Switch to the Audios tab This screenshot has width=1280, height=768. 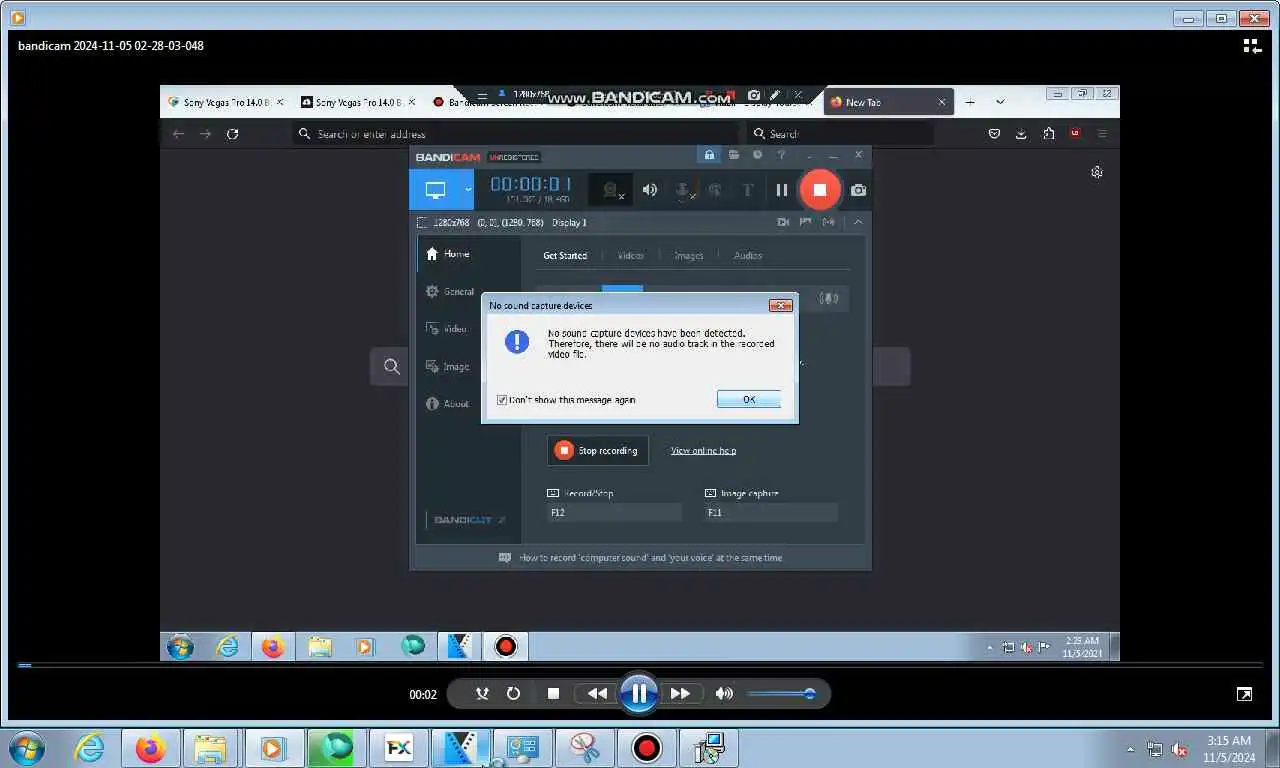coord(748,255)
